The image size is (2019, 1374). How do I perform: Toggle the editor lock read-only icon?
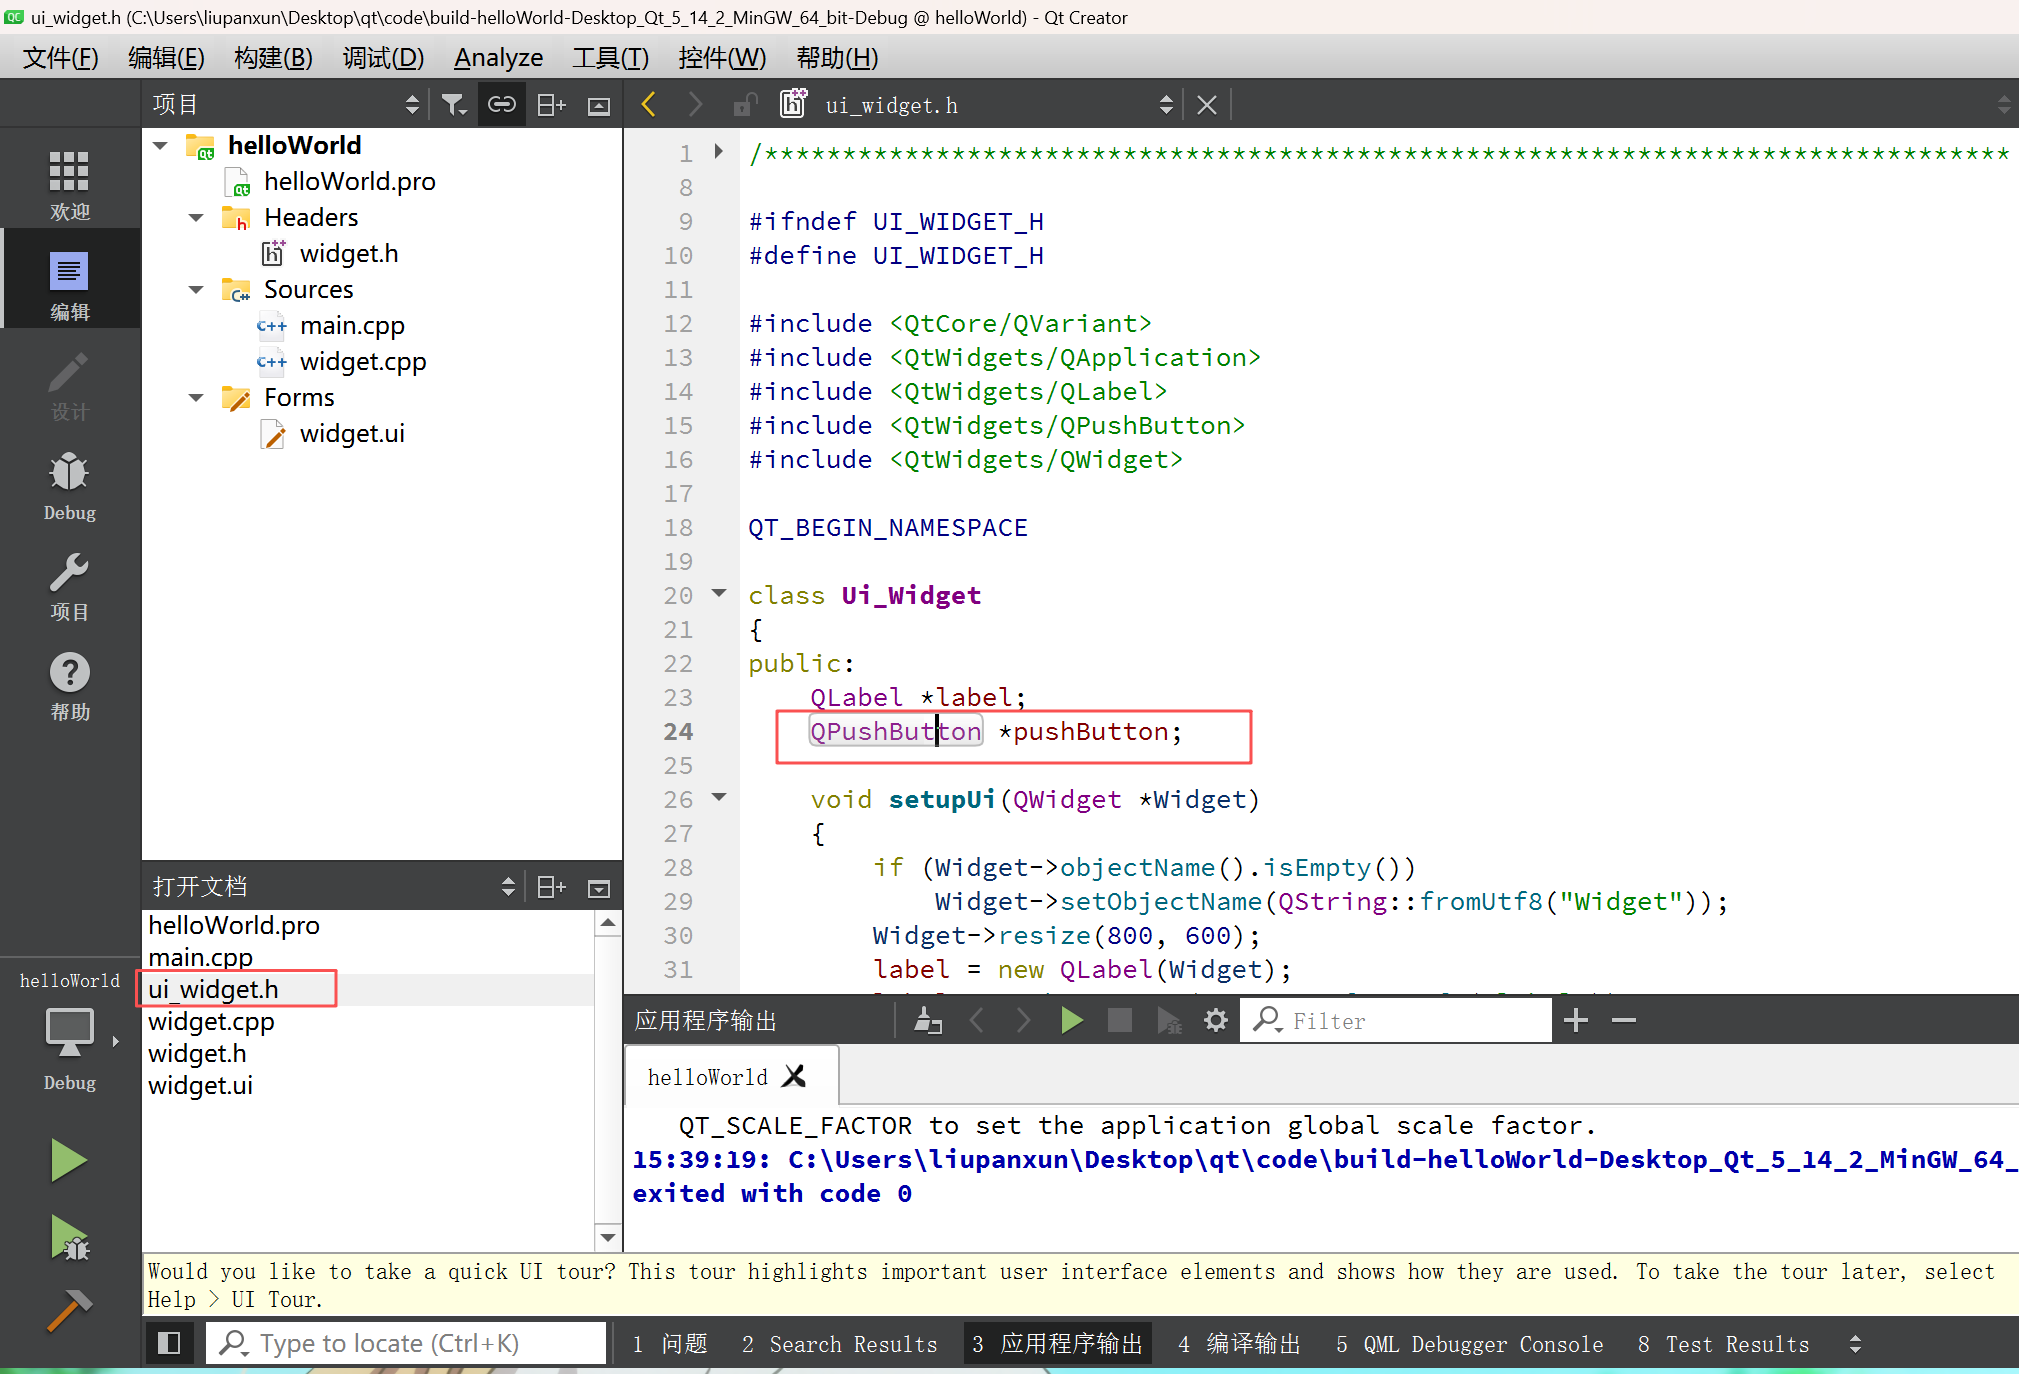(x=744, y=105)
